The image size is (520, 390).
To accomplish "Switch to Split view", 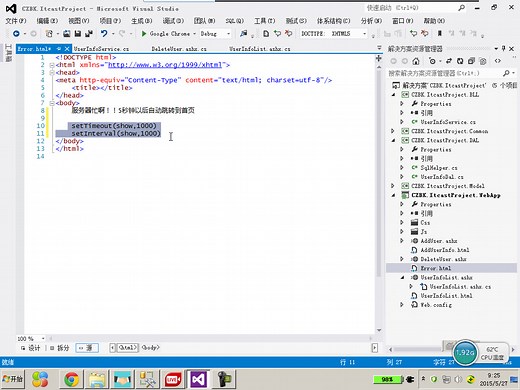I will [60, 348].
